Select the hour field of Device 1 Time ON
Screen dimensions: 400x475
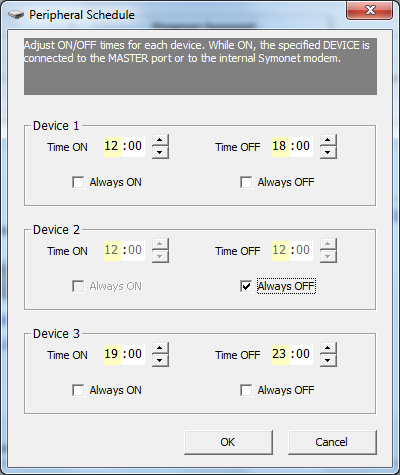112,146
